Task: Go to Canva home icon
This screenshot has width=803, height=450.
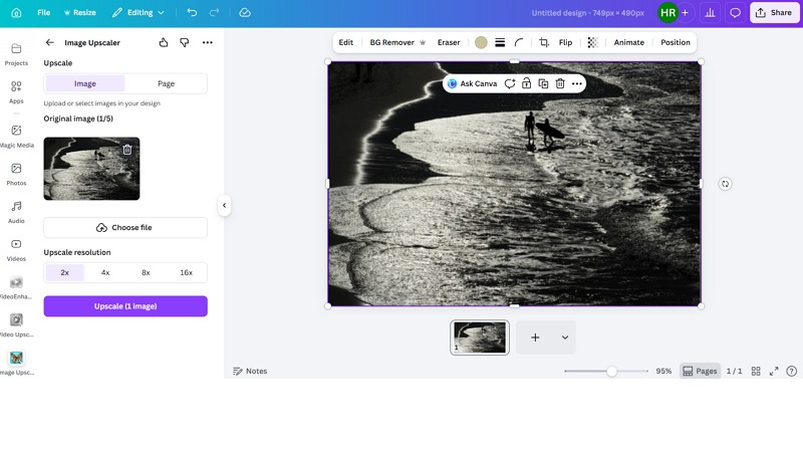Action: point(16,13)
